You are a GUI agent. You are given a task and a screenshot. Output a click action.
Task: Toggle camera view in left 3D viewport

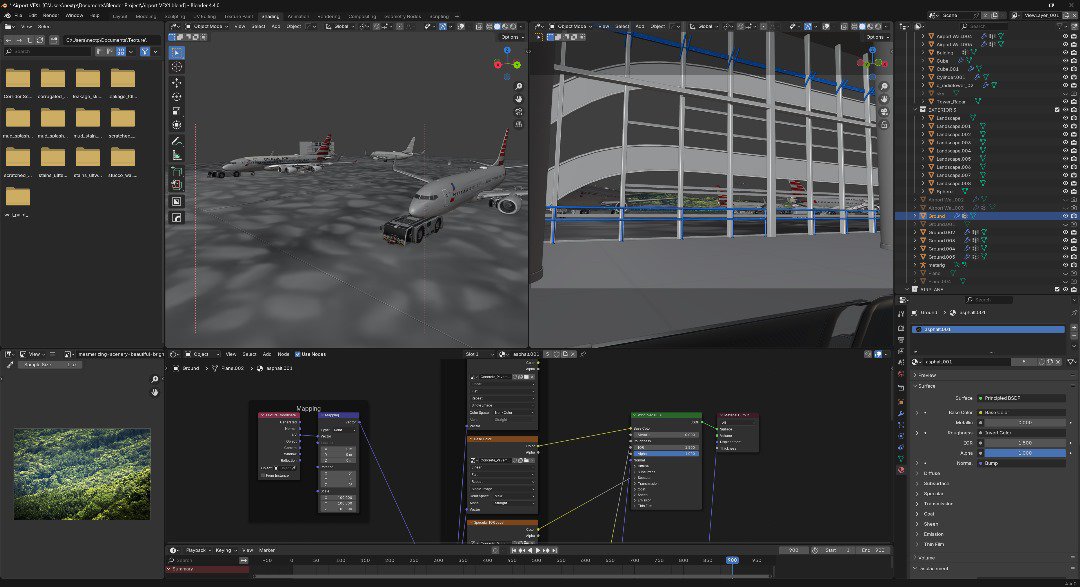point(518,112)
